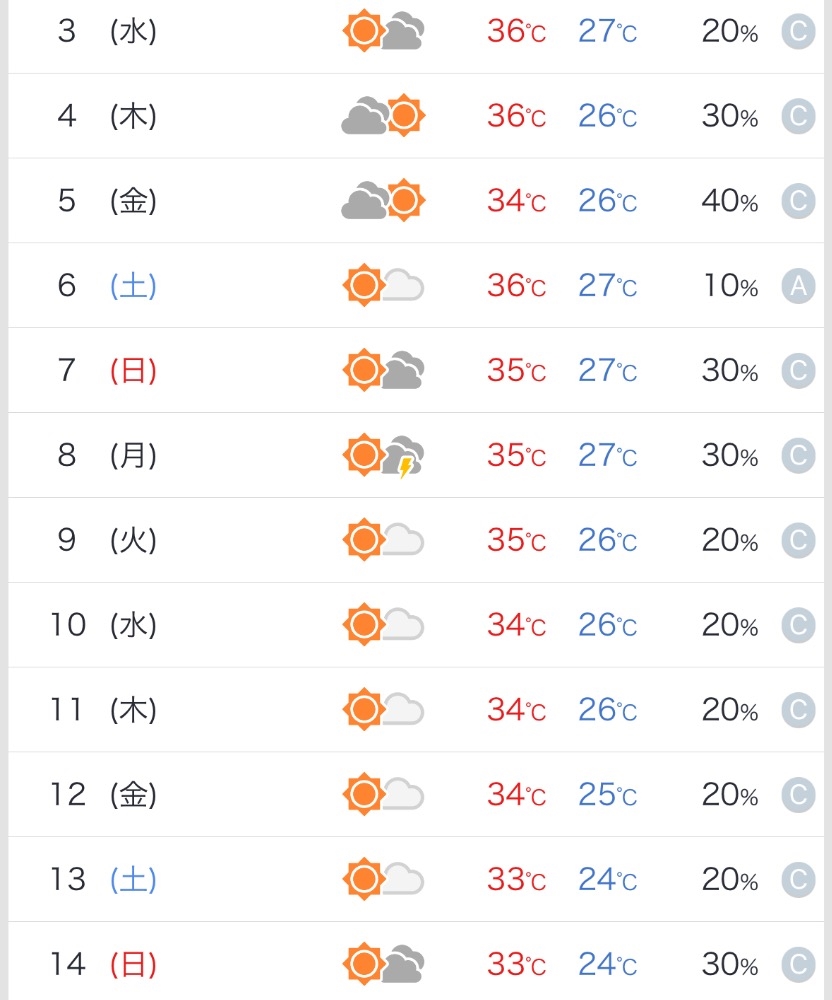Open the day 11 (木) forecast row
The height and width of the screenshot is (1000, 832).
416,709
